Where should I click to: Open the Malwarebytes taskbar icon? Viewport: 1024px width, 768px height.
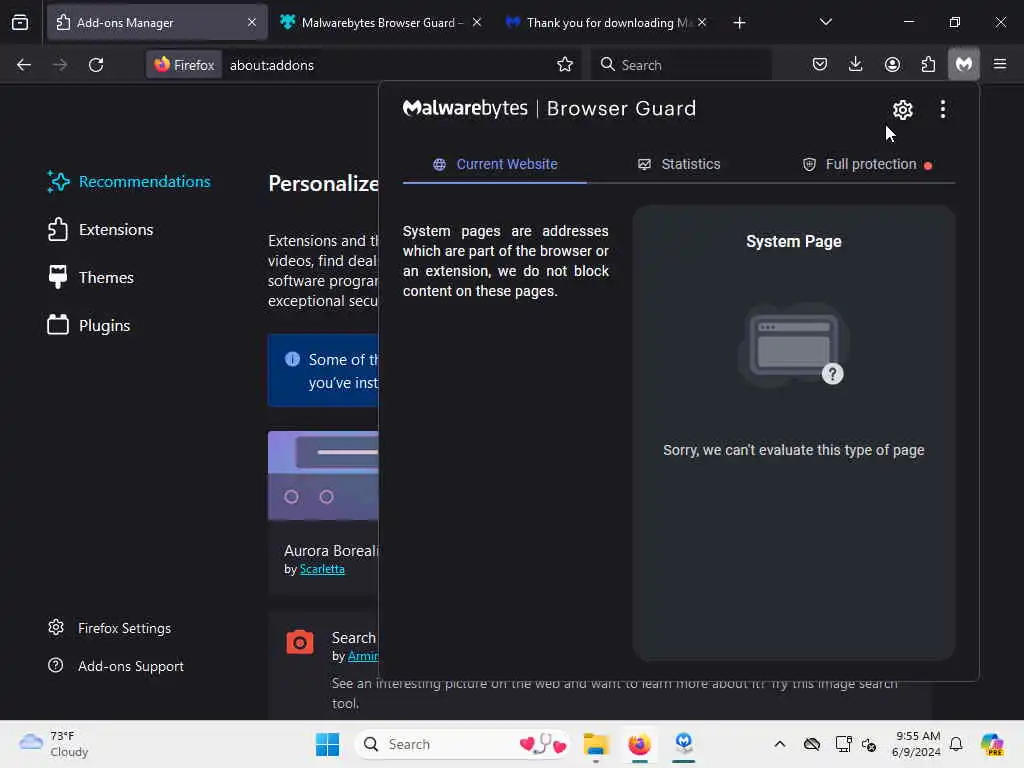pyautogui.click(x=683, y=743)
